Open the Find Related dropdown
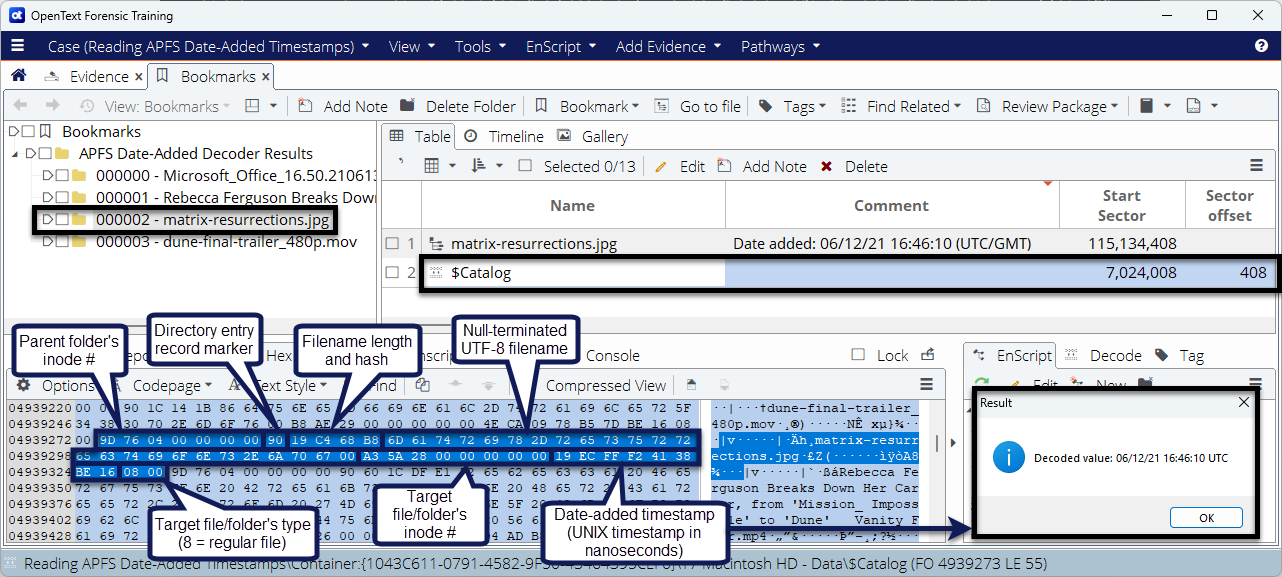This screenshot has width=1282, height=577. [x=900, y=106]
